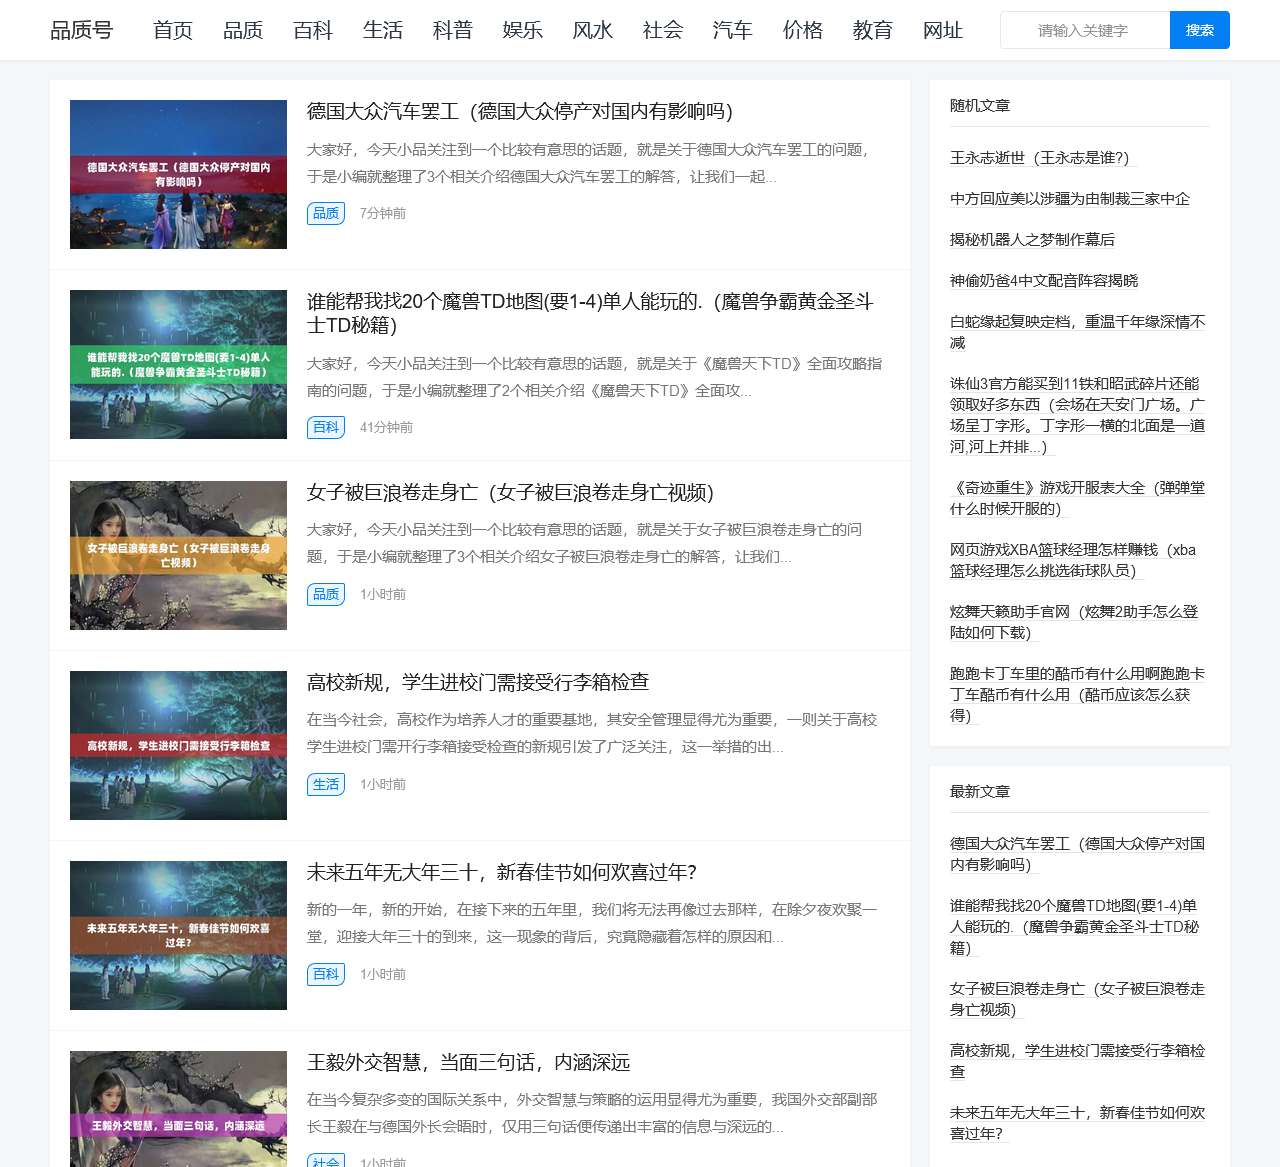Open random article 跑跑卡丁车里的酷币有什么用
Screen dimensions: 1280x1167
click(1078, 694)
